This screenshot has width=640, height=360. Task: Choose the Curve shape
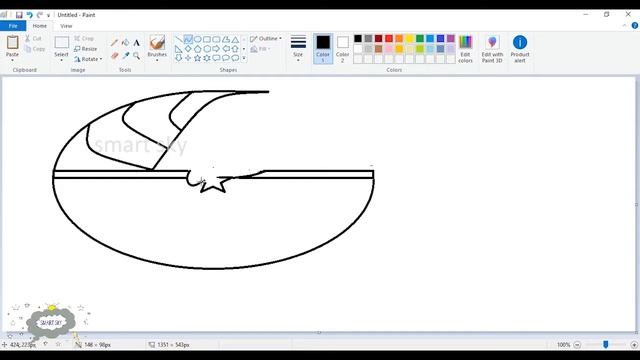pyautogui.click(x=188, y=40)
